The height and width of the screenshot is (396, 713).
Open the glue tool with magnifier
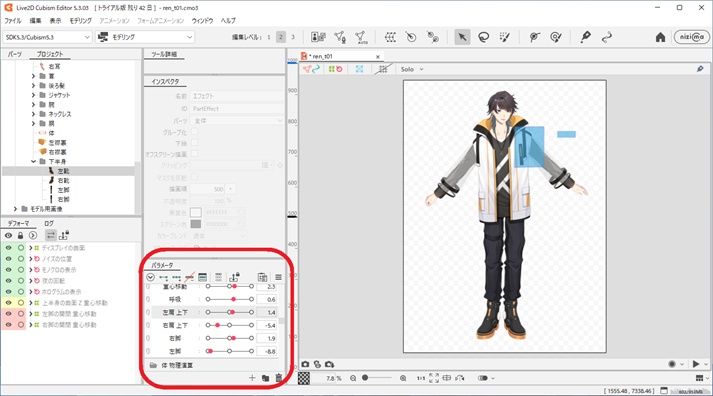[433, 37]
